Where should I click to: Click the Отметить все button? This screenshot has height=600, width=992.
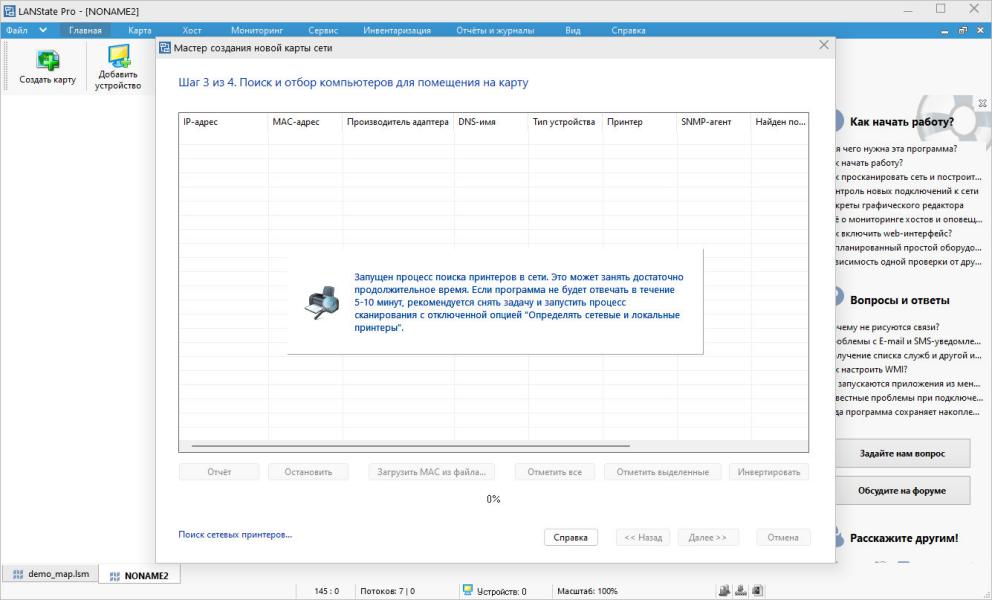pos(555,472)
